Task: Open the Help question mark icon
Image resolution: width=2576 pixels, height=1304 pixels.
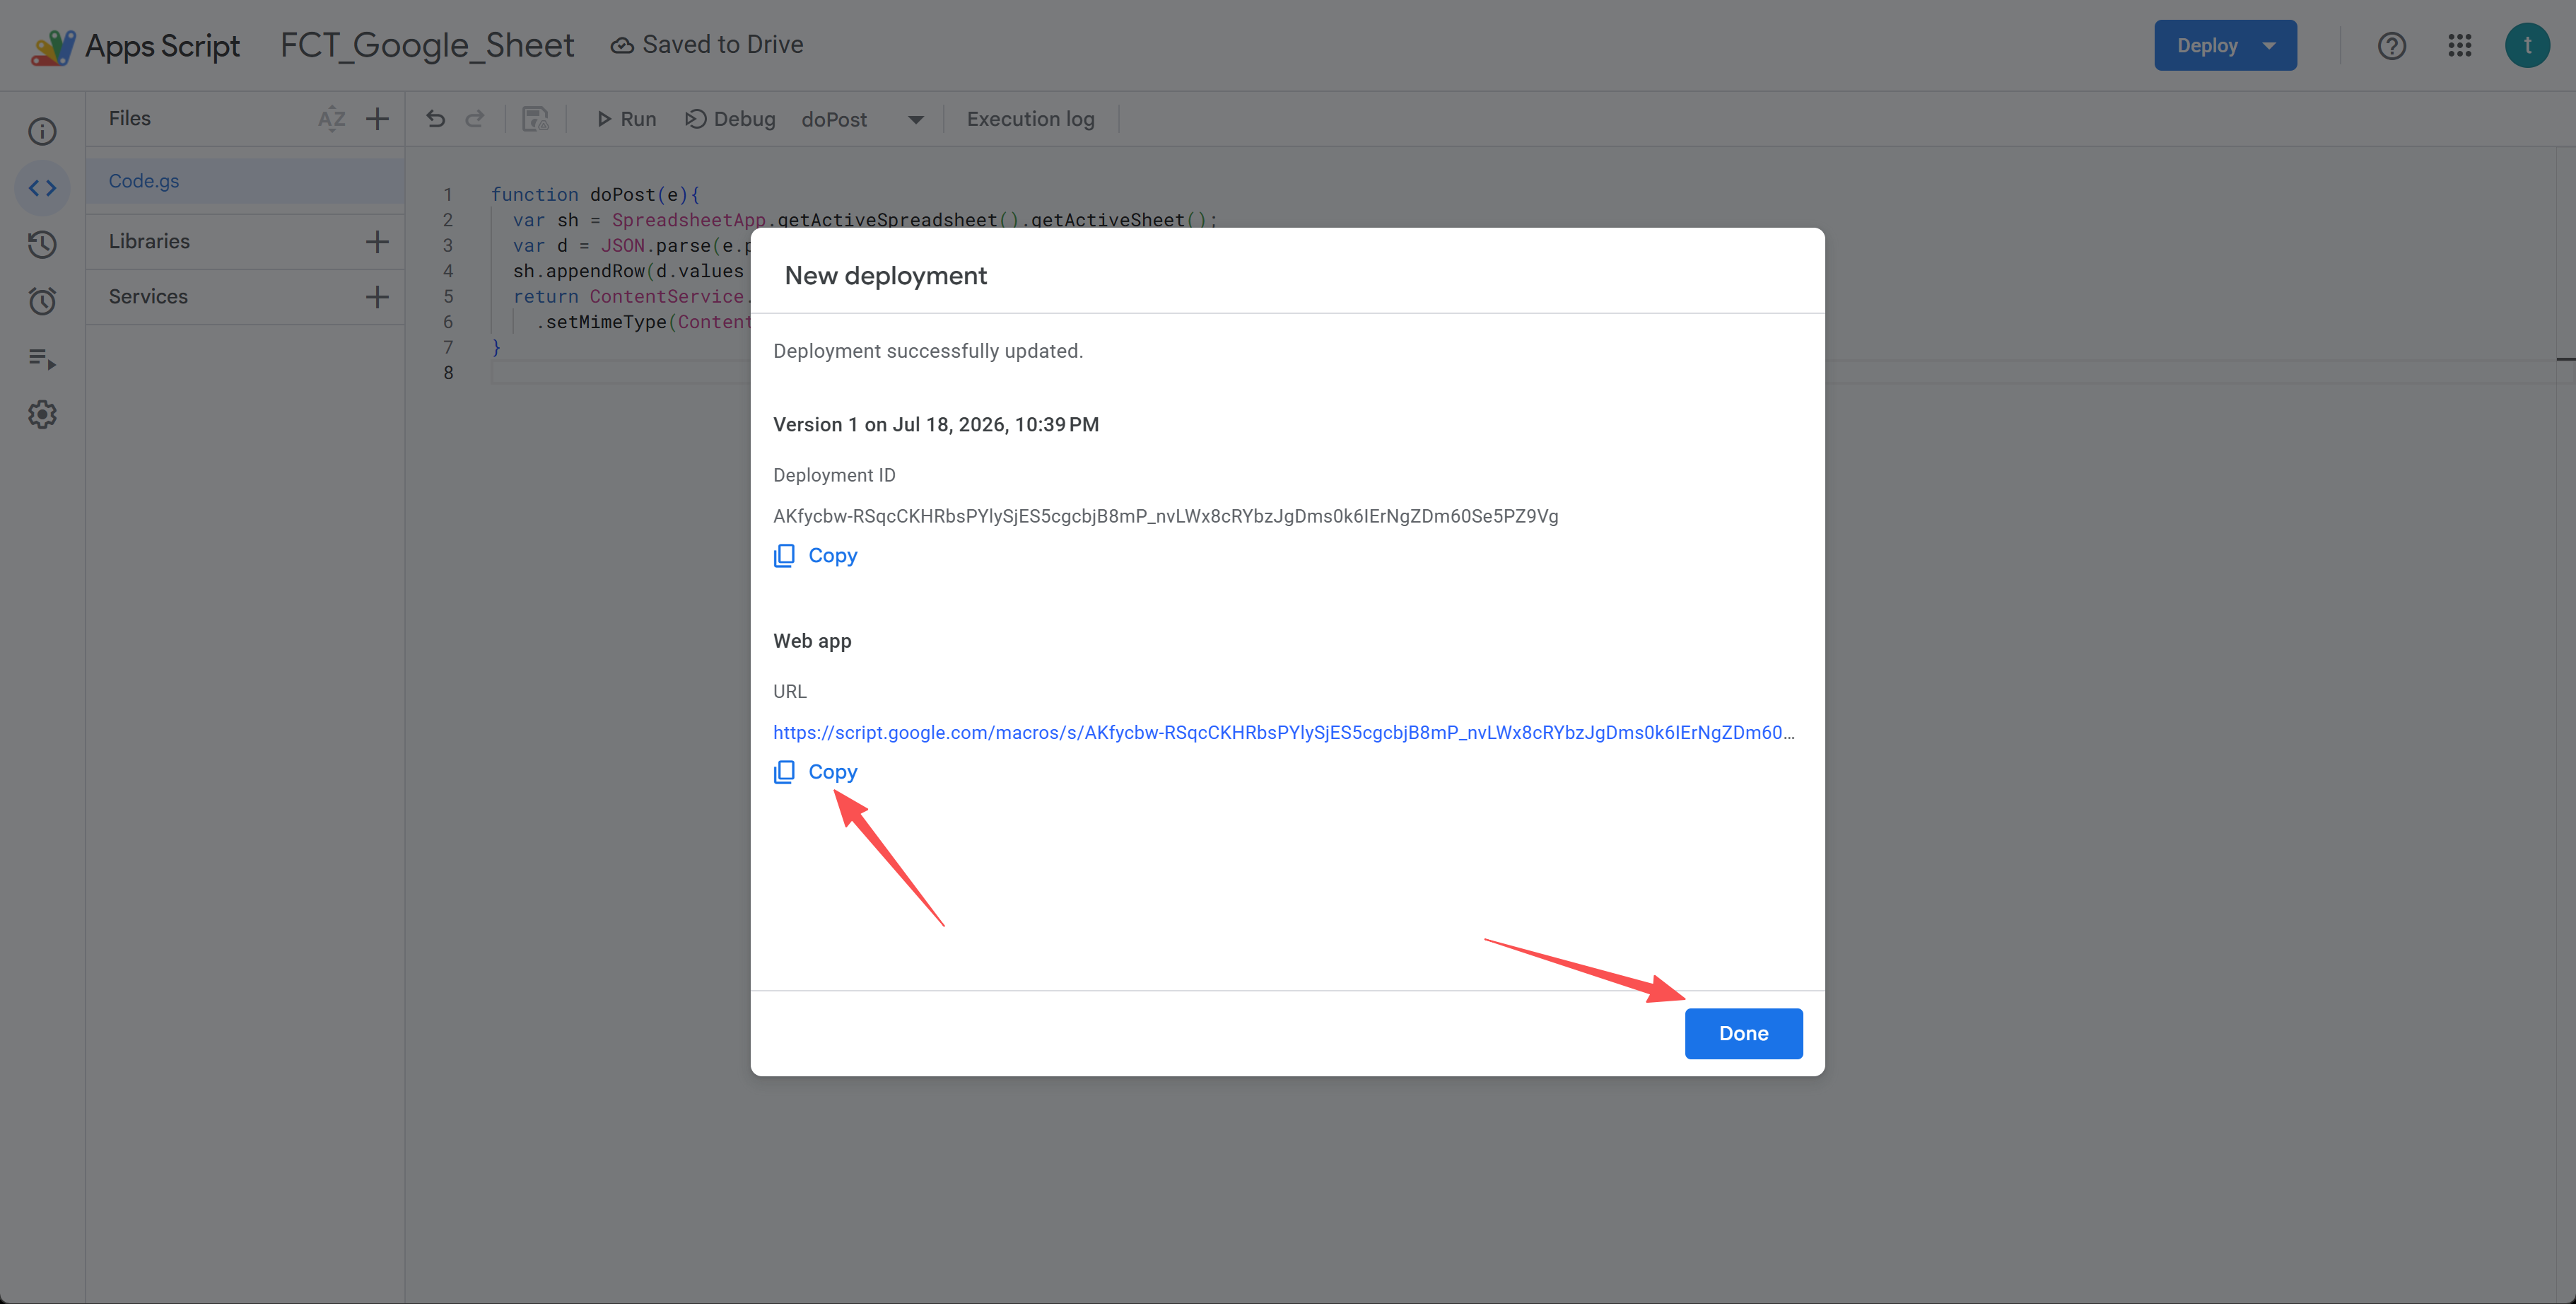Action: point(2391,46)
